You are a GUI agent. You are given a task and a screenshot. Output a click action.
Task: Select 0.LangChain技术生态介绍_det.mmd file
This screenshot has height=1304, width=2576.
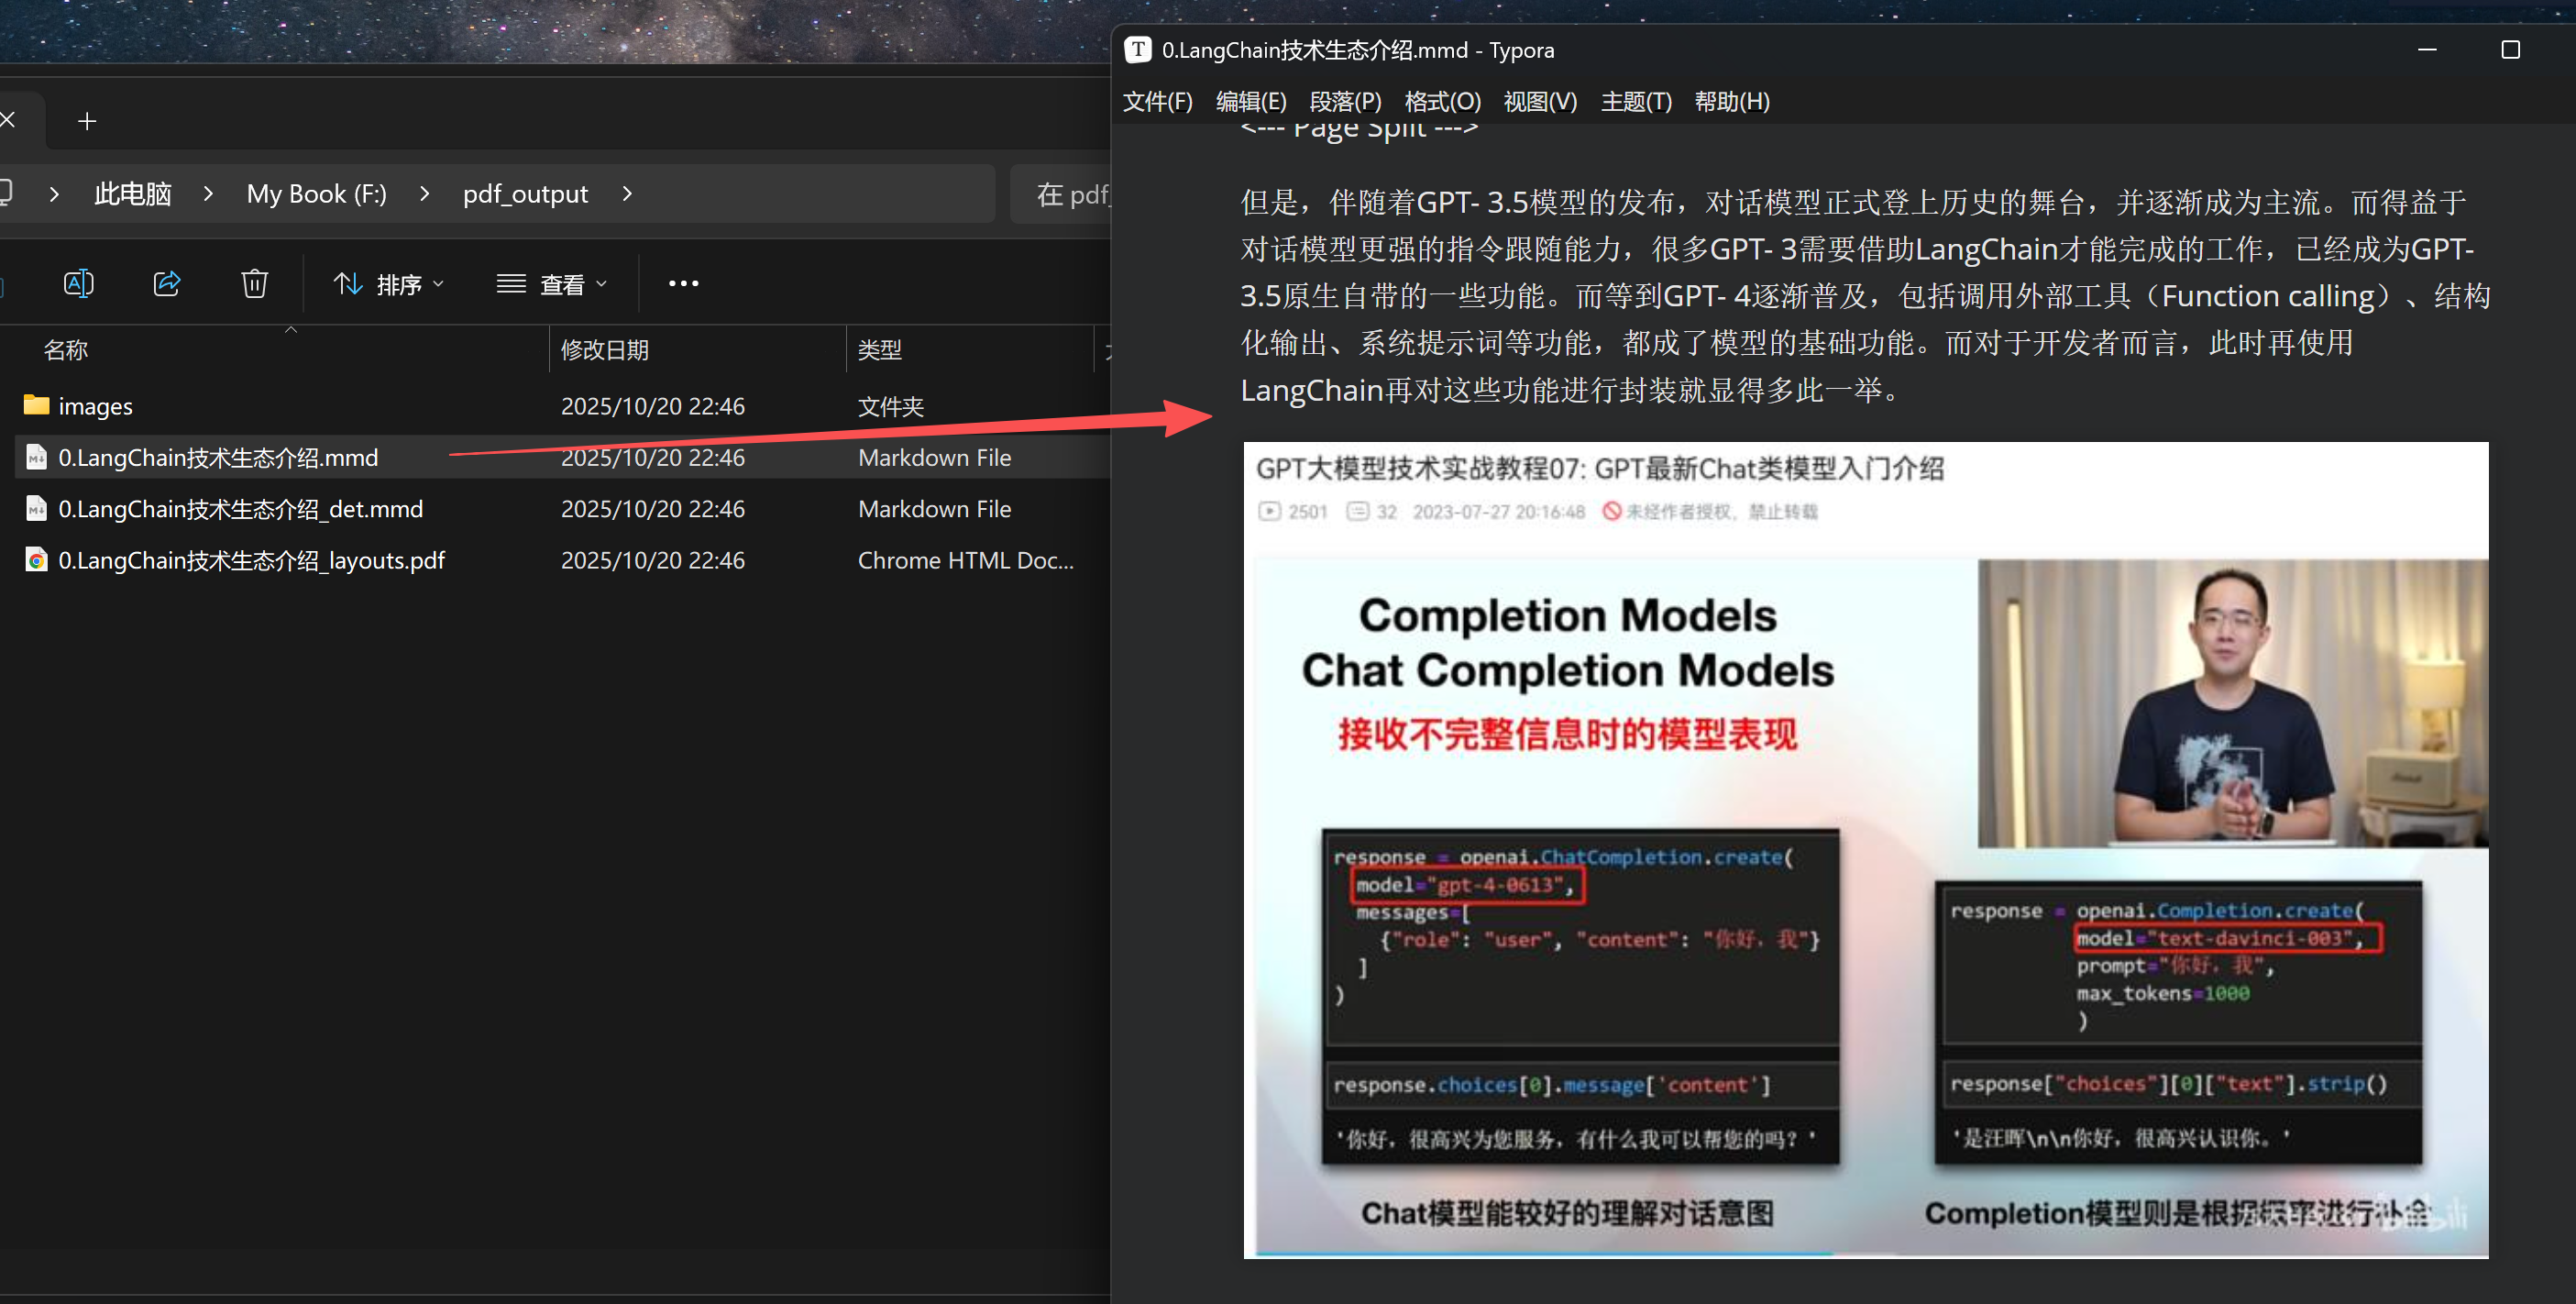[x=240, y=509]
